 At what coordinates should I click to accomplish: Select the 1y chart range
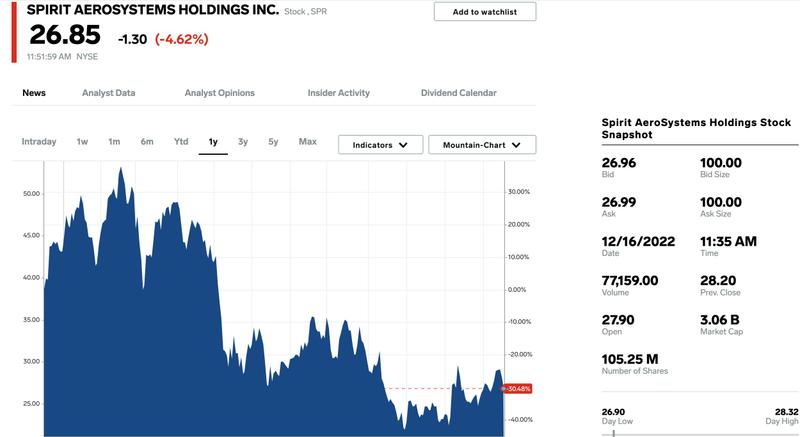click(213, 142)
